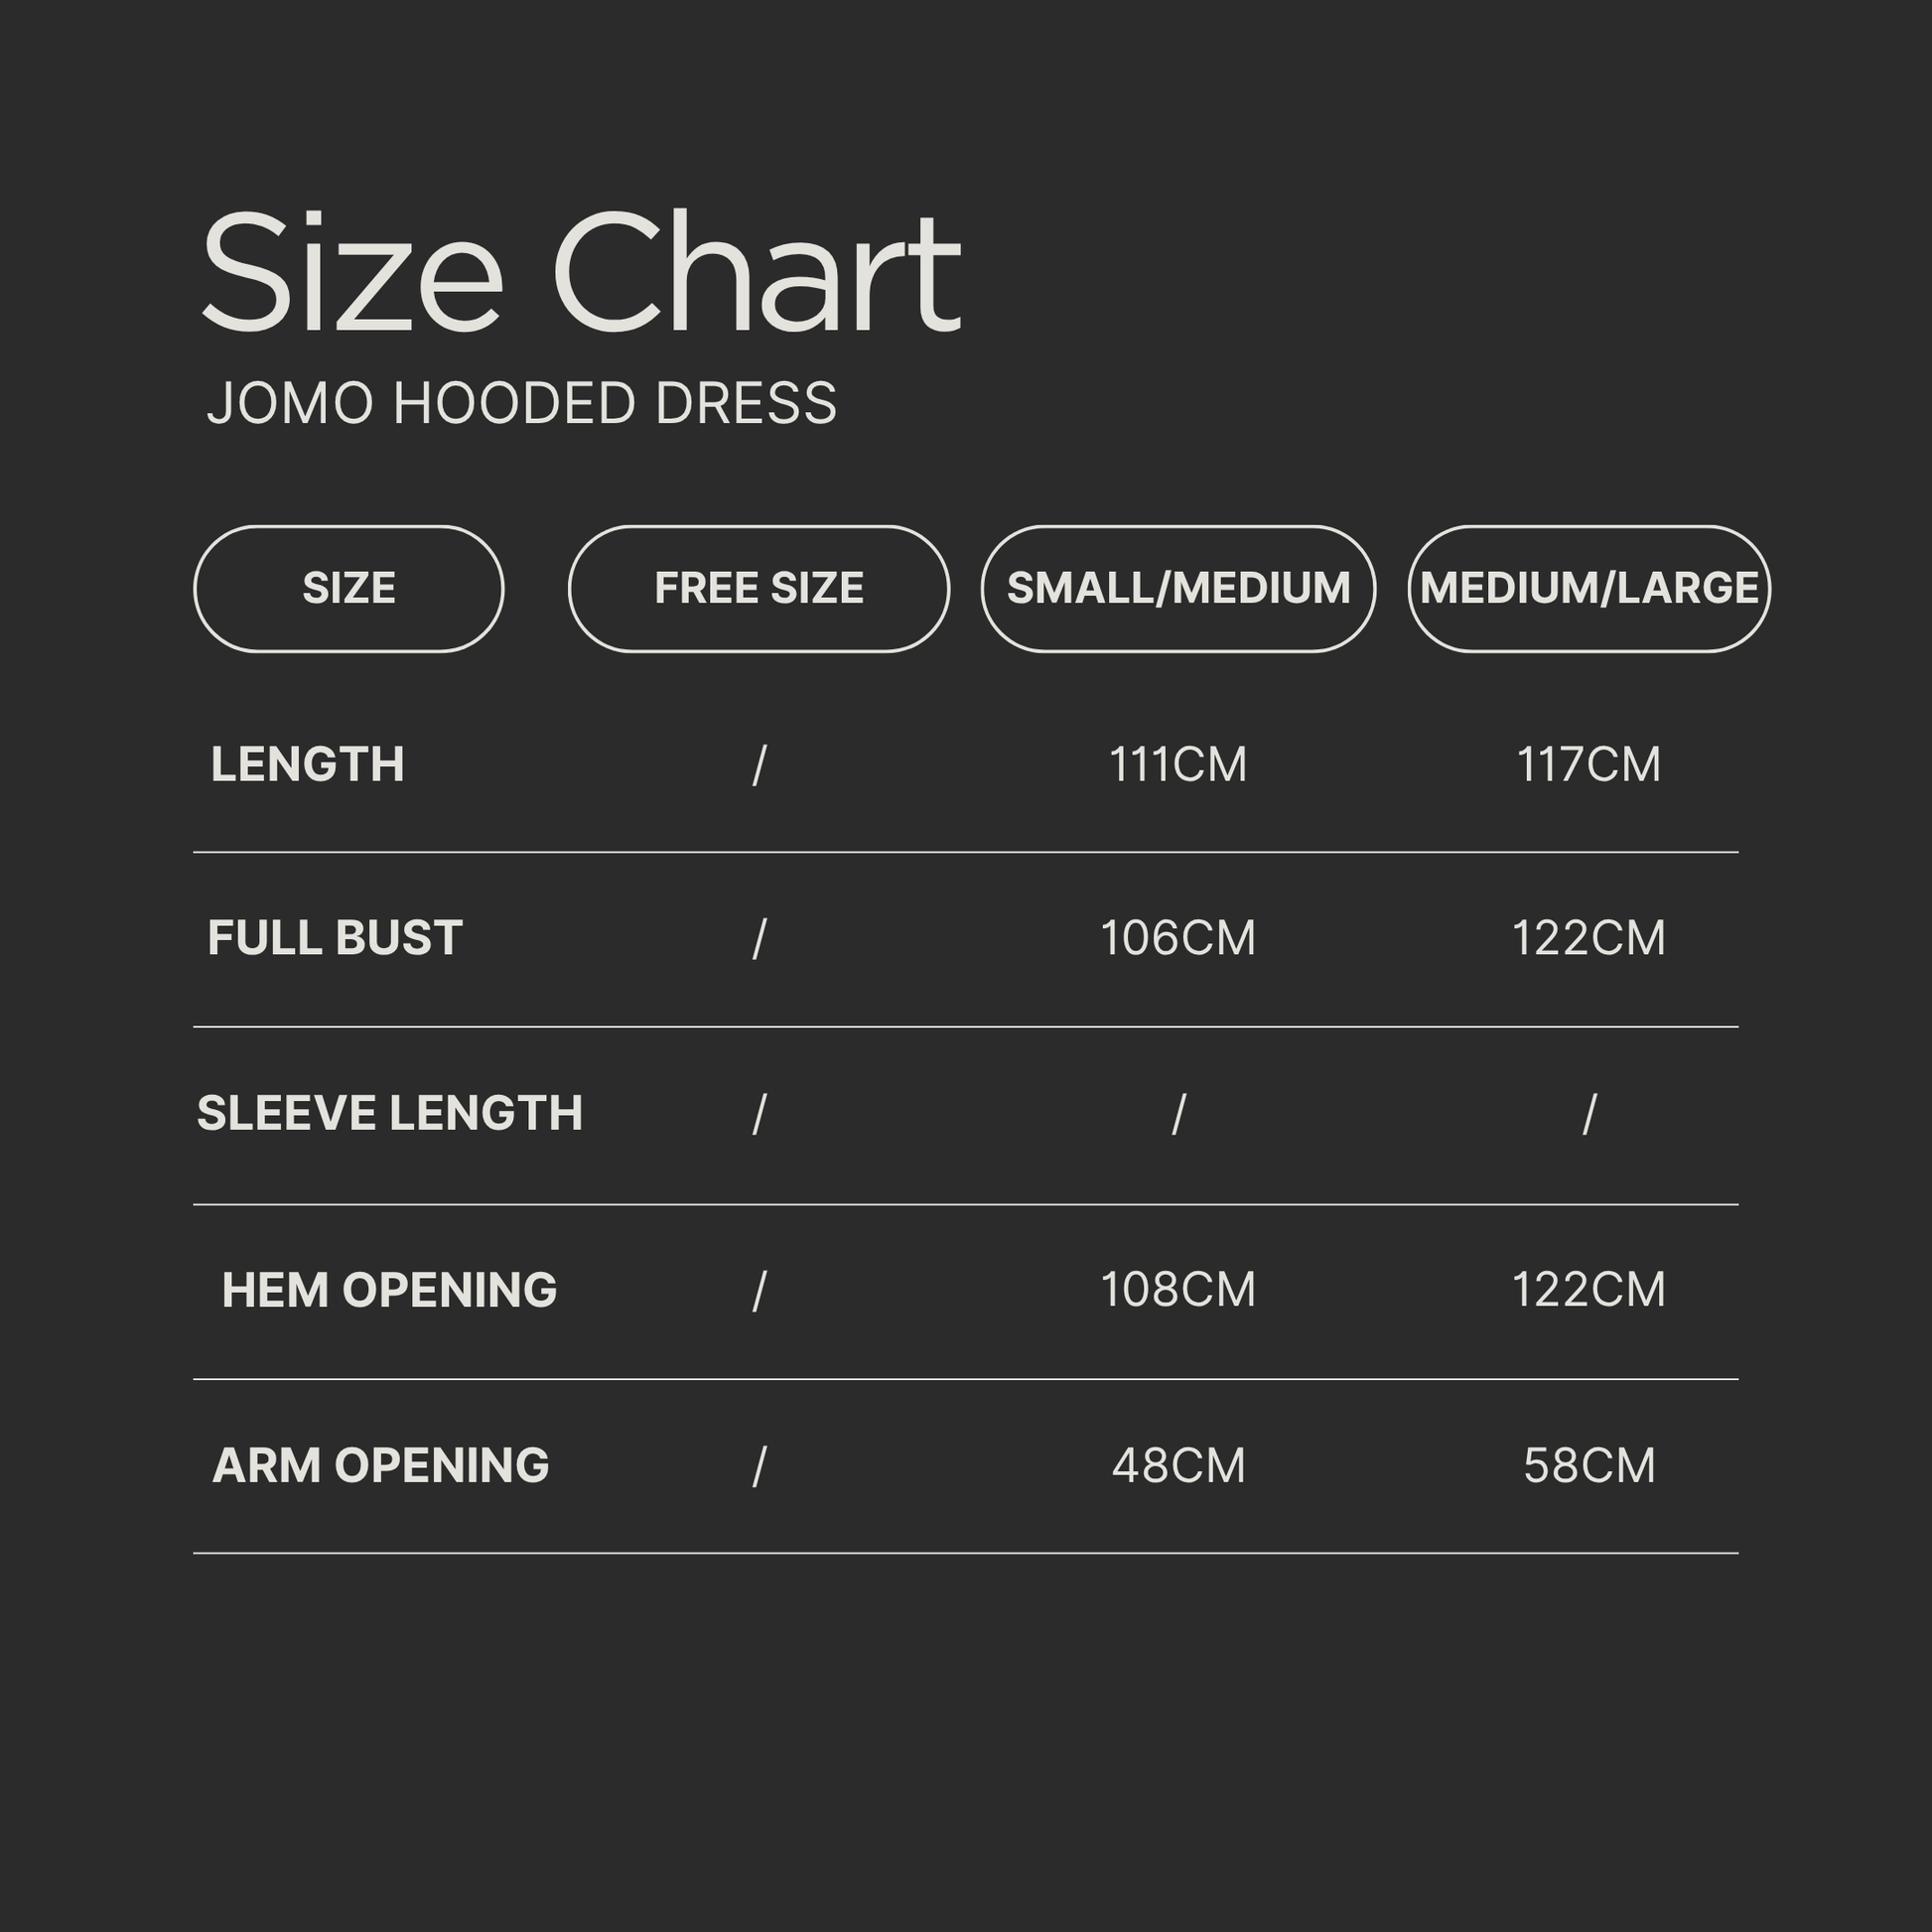This screenshot has height=1932, width=1932.
Task: Choose the MEDIUM/LARGE size pill
Action: pos(1589,588)
